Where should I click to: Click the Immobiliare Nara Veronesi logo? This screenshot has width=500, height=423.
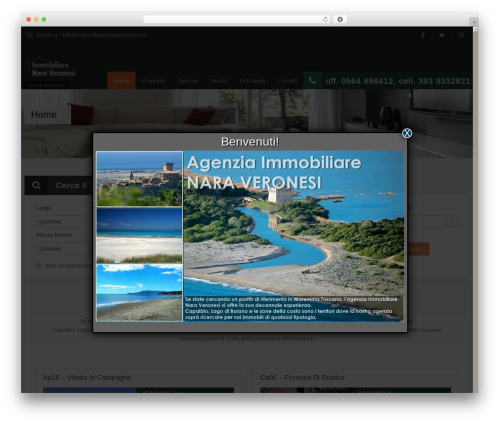click(x=51, y=68)
